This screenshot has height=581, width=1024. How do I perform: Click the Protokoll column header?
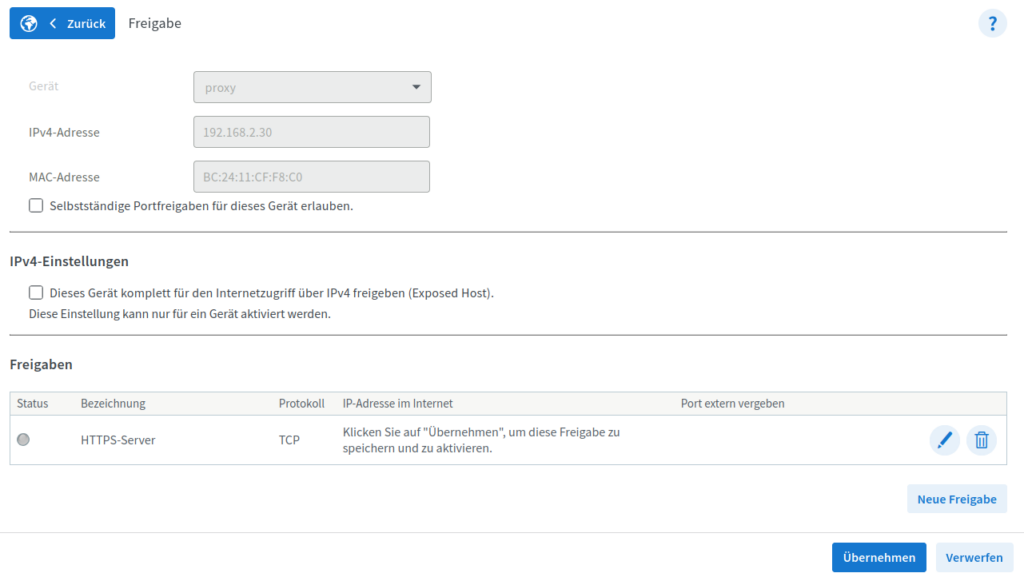click(x=302, y=403)
